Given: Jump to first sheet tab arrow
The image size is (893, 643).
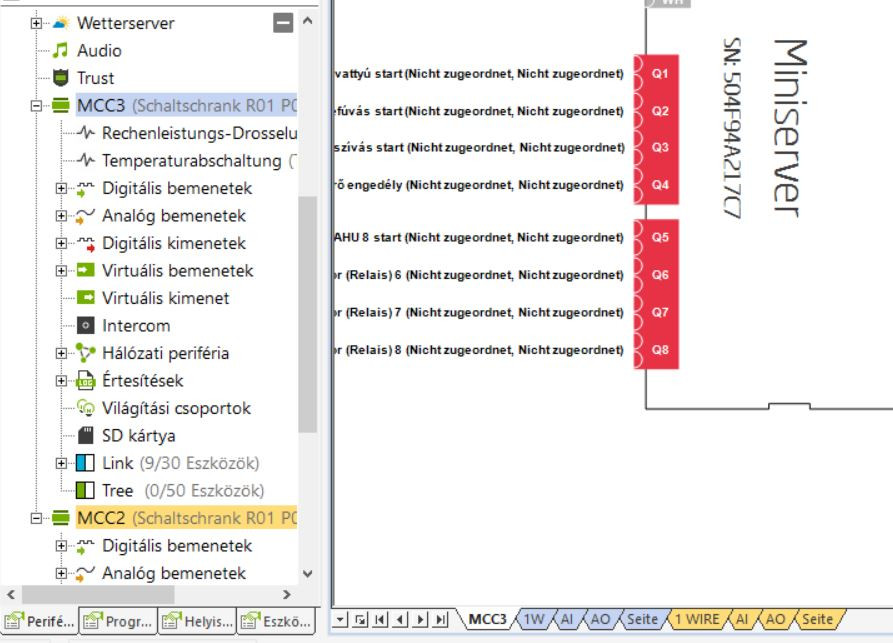Looking at the screenshot, I should pos(380,619).
